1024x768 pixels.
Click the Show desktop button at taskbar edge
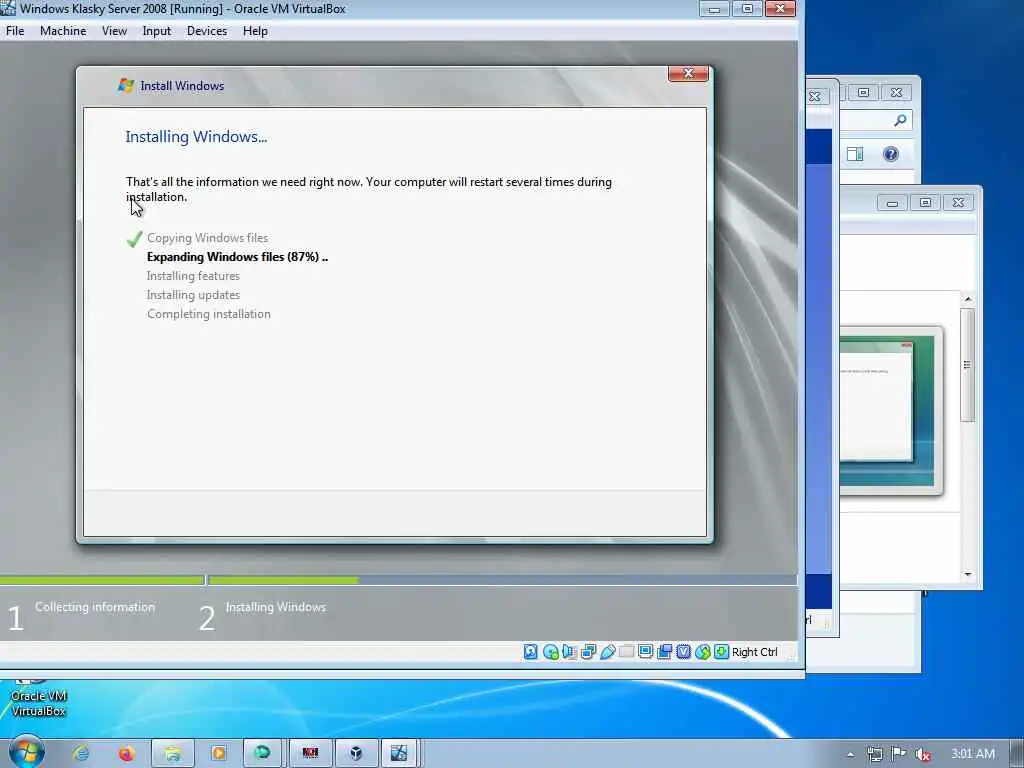coord(1017,754)
